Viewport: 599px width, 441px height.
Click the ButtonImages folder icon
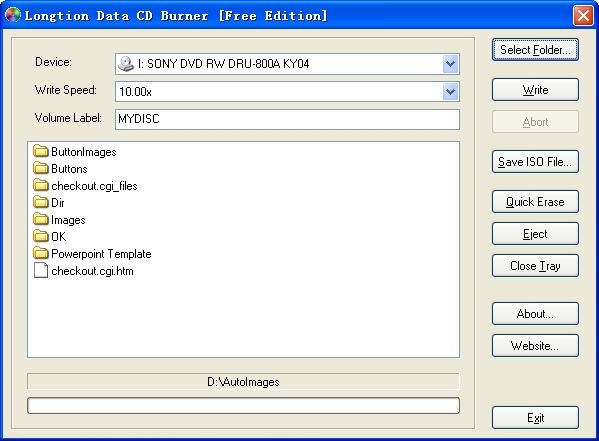point(40,151)
